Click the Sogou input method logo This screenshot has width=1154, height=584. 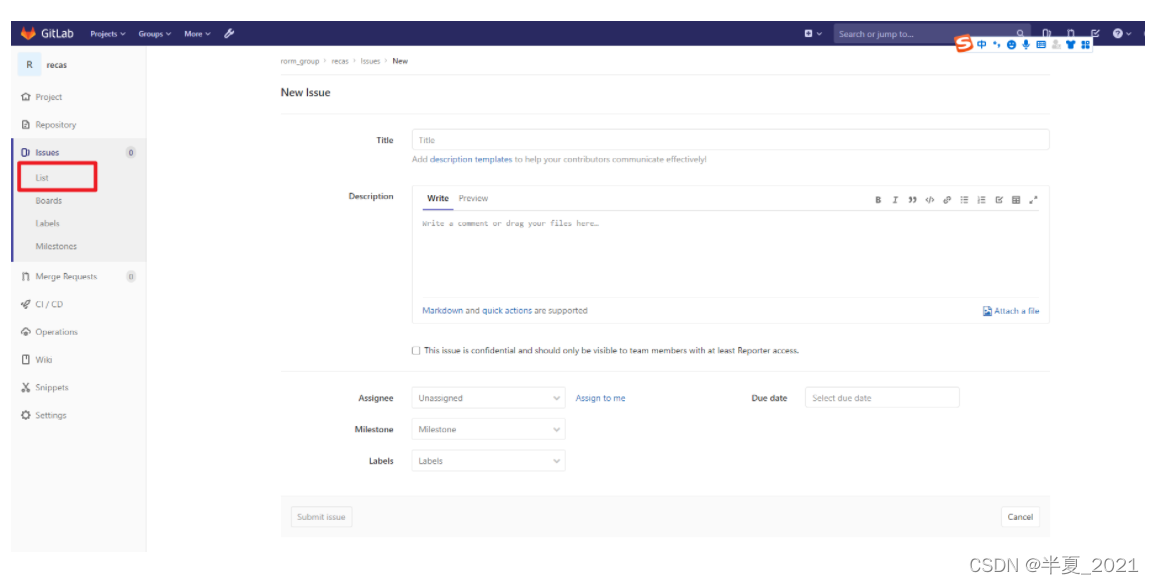(963, 44)
